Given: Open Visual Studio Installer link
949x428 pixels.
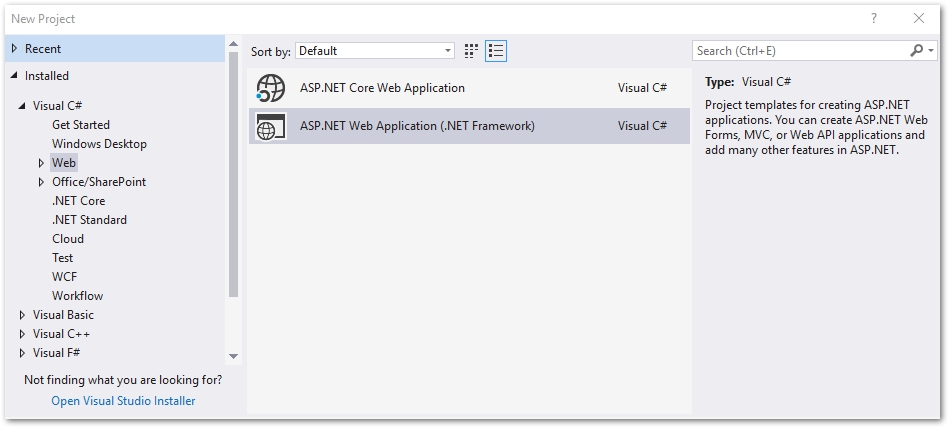Looking at the screenshot, I should (123, 401).
